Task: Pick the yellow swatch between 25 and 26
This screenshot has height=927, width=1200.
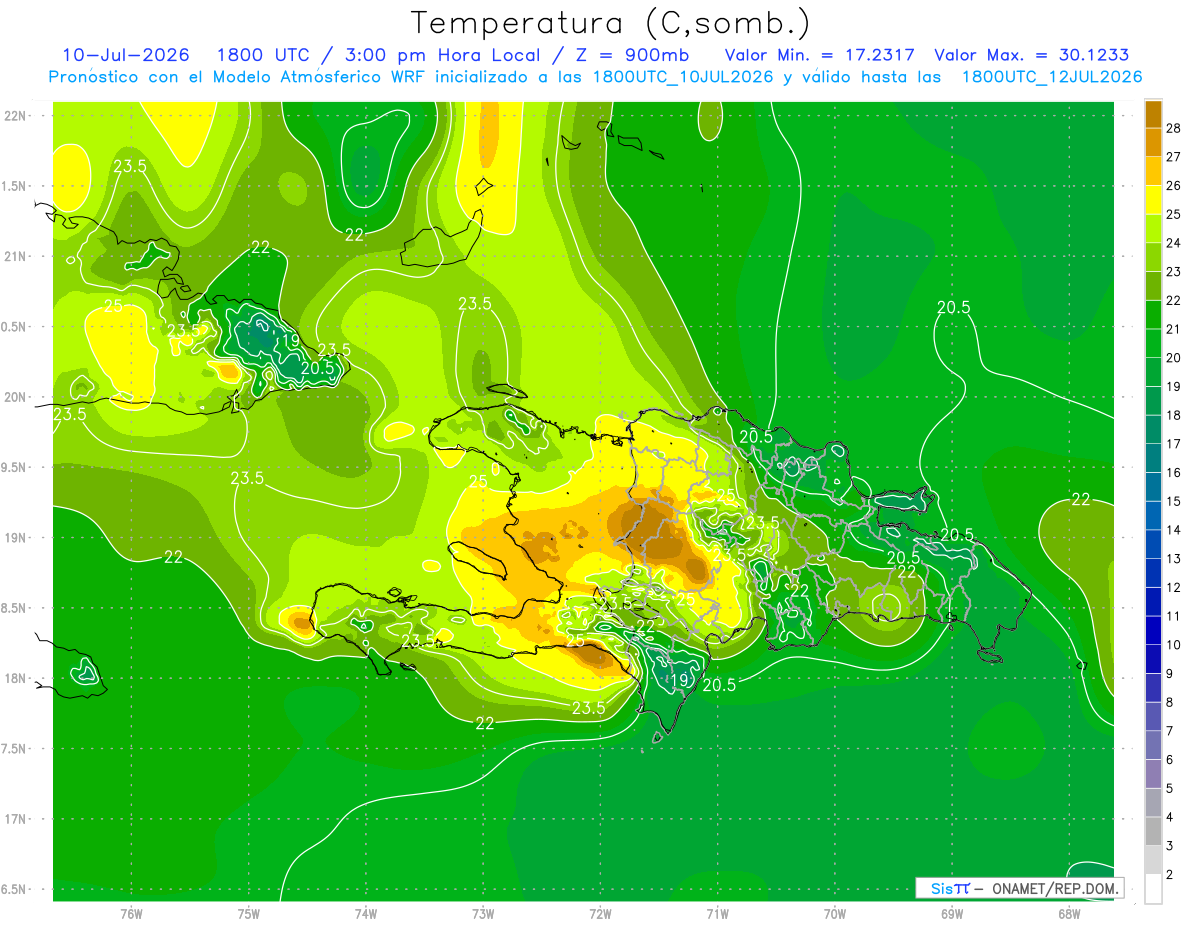Action: click(1153, 200)
